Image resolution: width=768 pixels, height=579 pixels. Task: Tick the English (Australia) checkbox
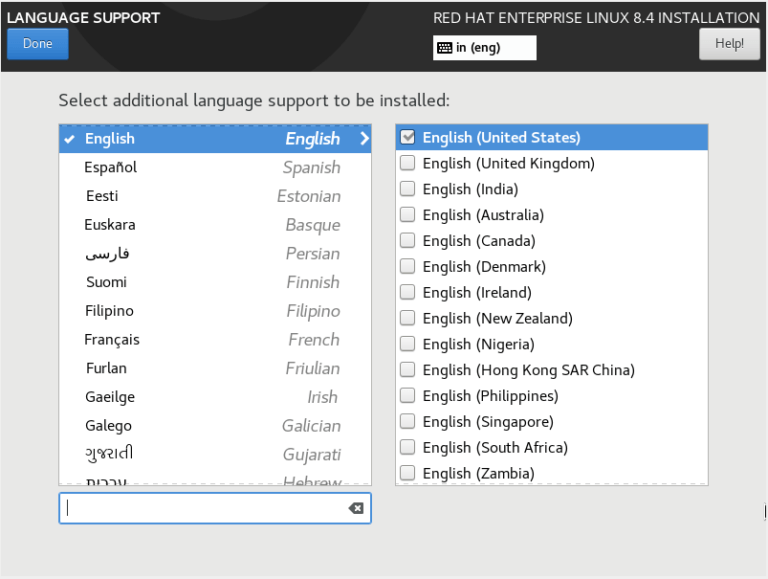[x=408, y=215]
